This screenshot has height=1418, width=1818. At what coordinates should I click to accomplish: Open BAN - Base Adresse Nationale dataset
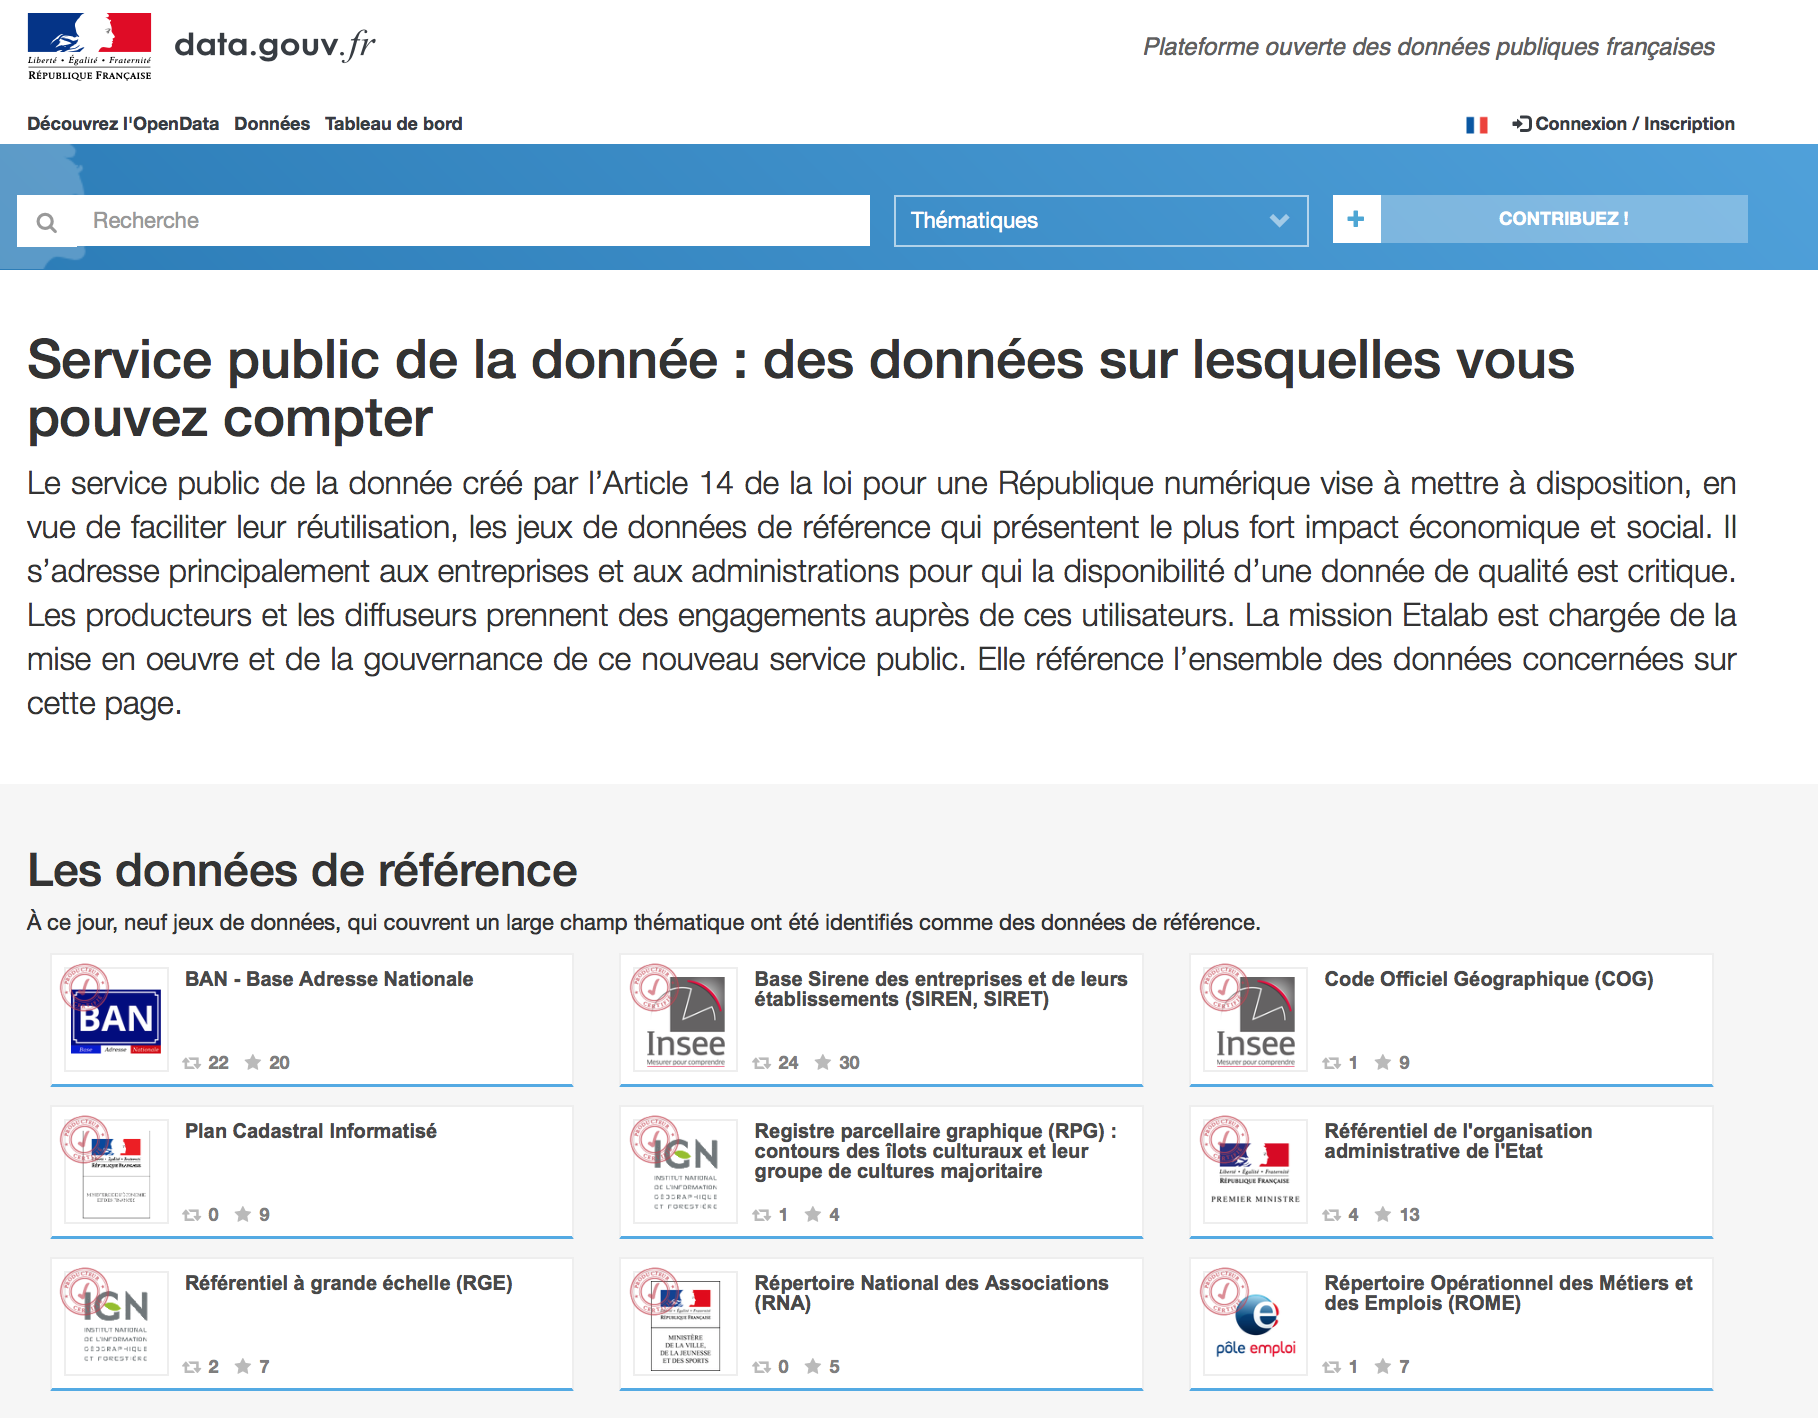(329, 979)
